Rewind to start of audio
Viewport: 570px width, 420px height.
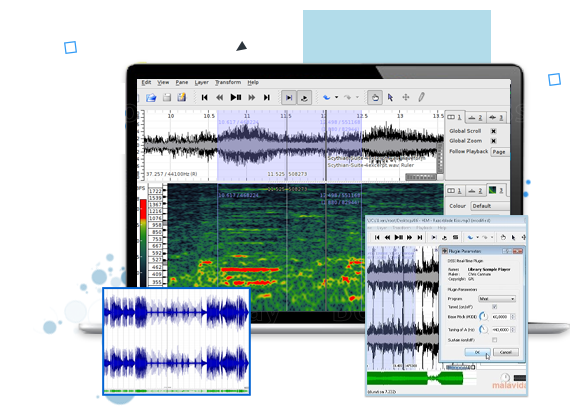(205, 97)
